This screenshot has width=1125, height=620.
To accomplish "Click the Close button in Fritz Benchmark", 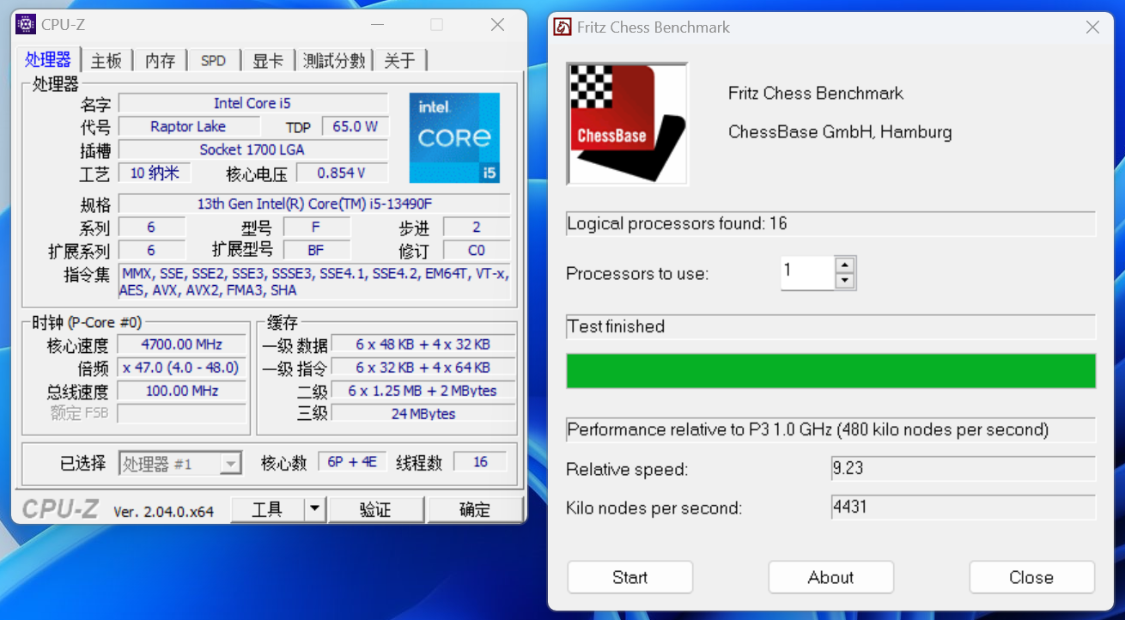I will pos(1032,577).
